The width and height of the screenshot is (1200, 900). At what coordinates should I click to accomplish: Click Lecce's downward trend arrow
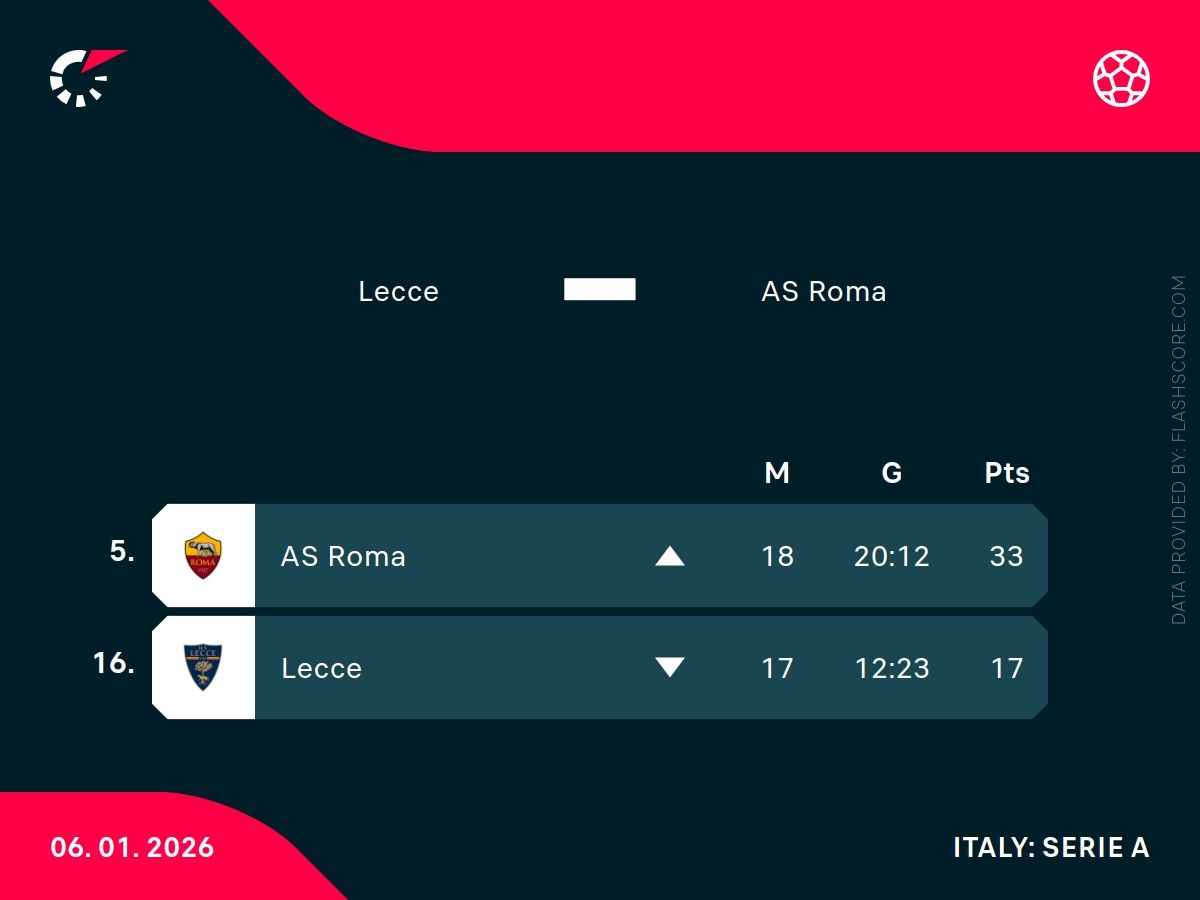669,668
